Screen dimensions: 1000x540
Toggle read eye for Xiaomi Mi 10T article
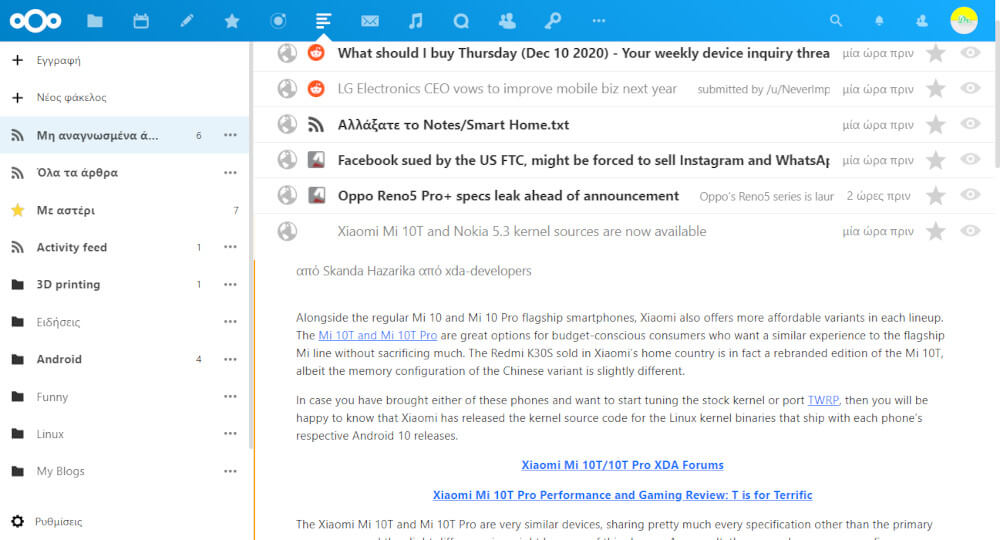pos(970,231)
